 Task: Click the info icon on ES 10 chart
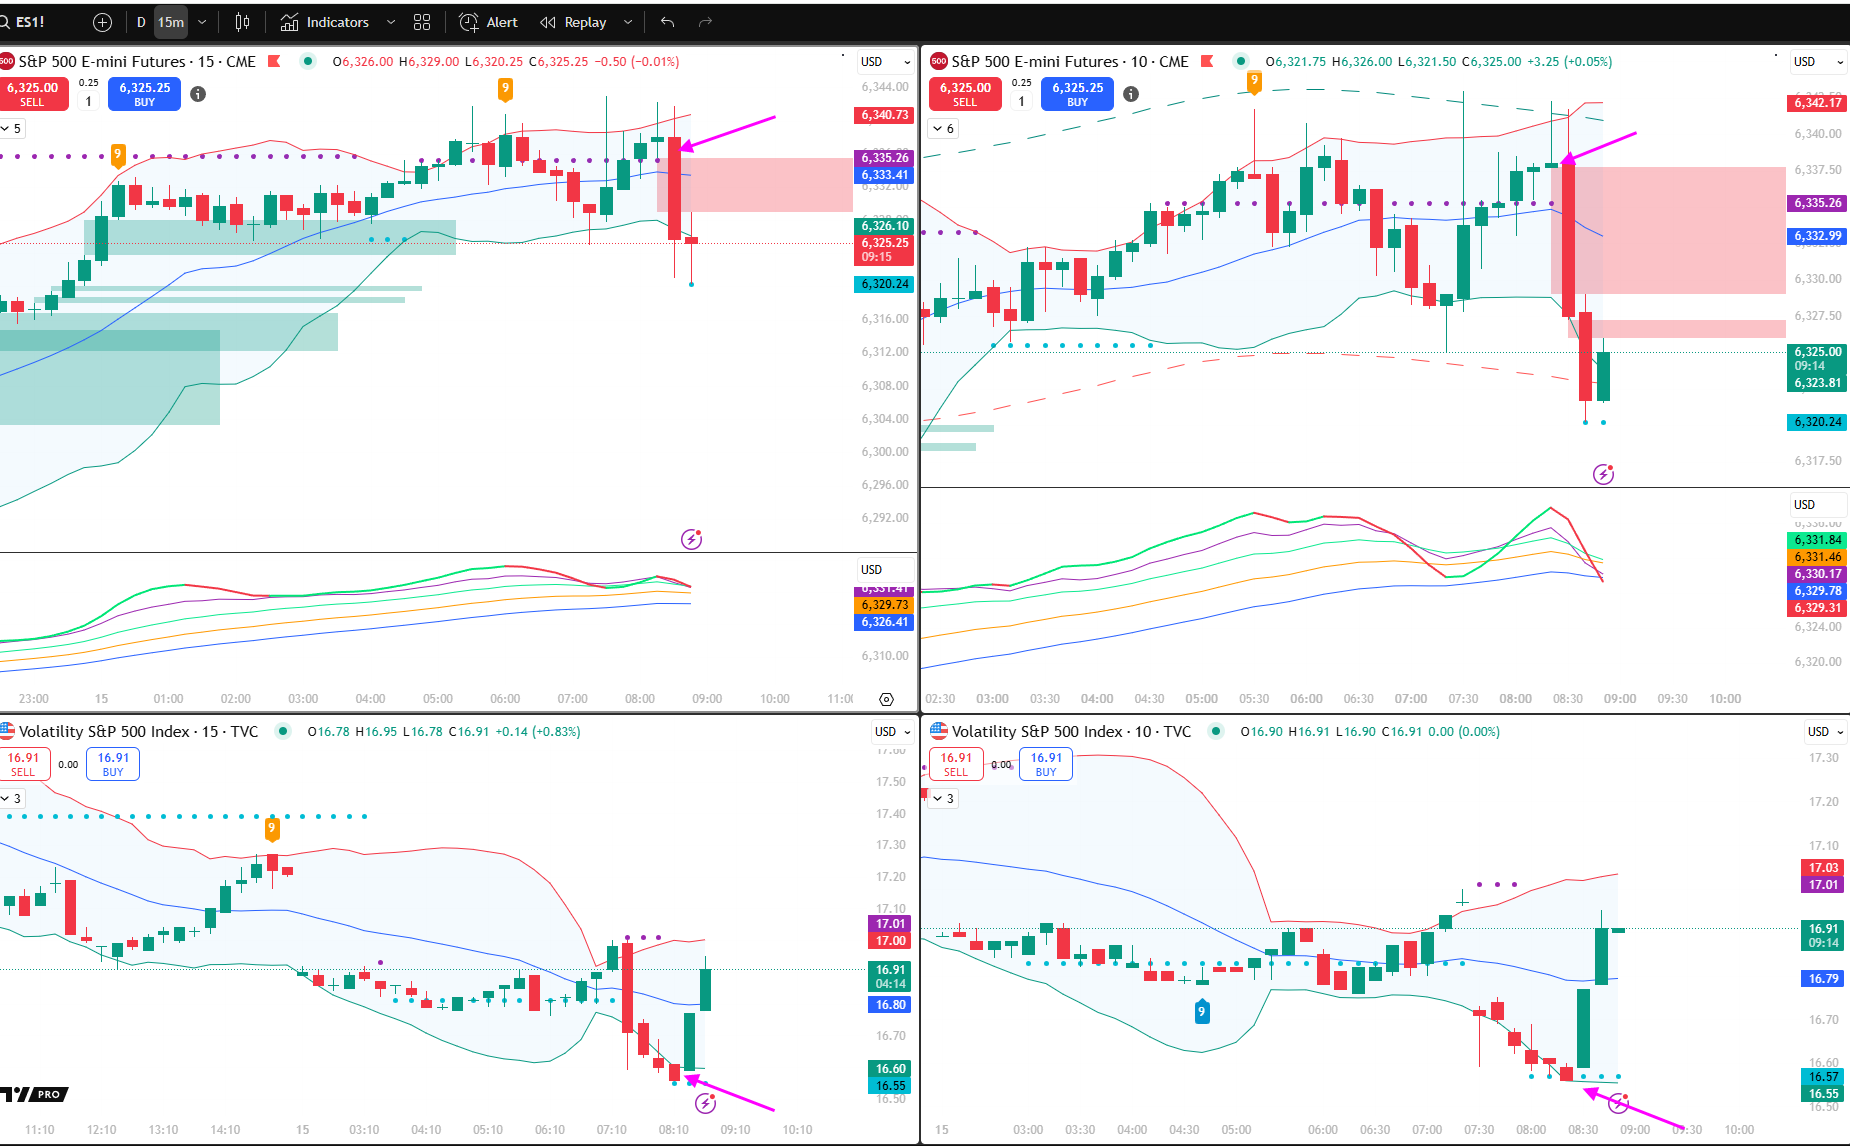1131,94
